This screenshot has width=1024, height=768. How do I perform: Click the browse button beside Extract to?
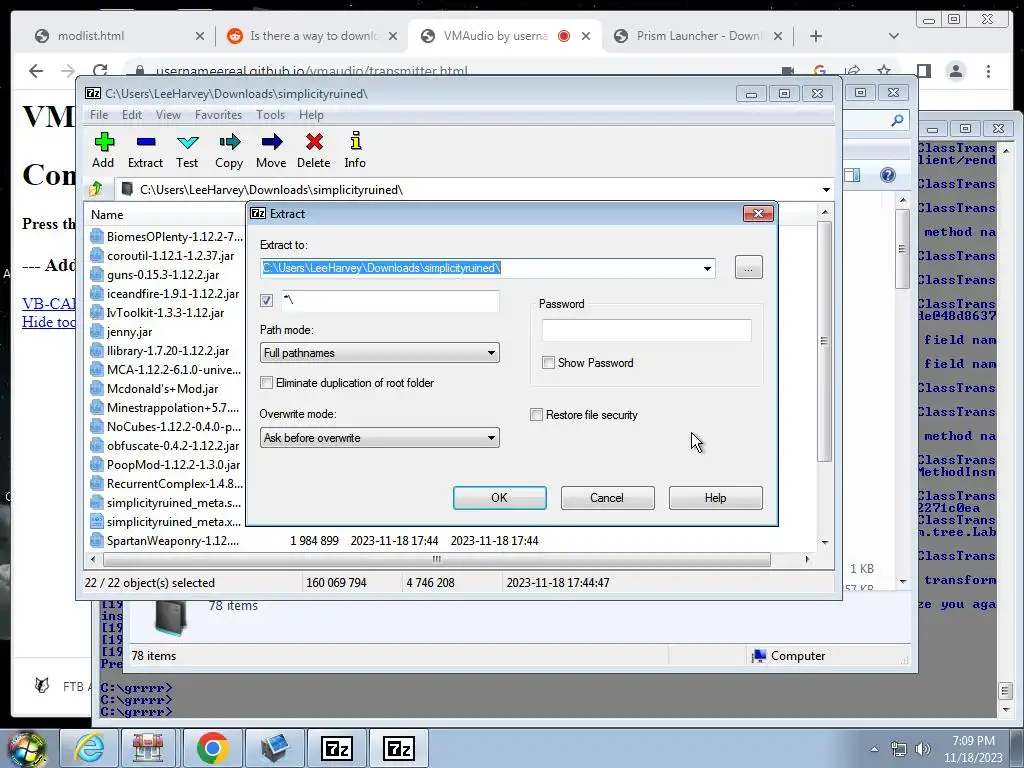tap(748, 268)
